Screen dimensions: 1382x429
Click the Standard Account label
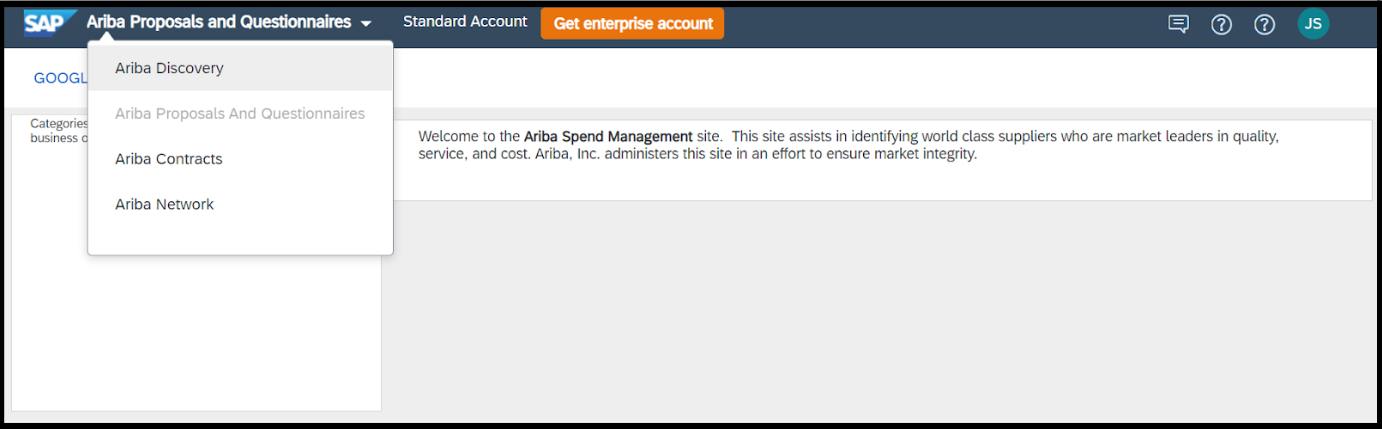pos(465,21)
